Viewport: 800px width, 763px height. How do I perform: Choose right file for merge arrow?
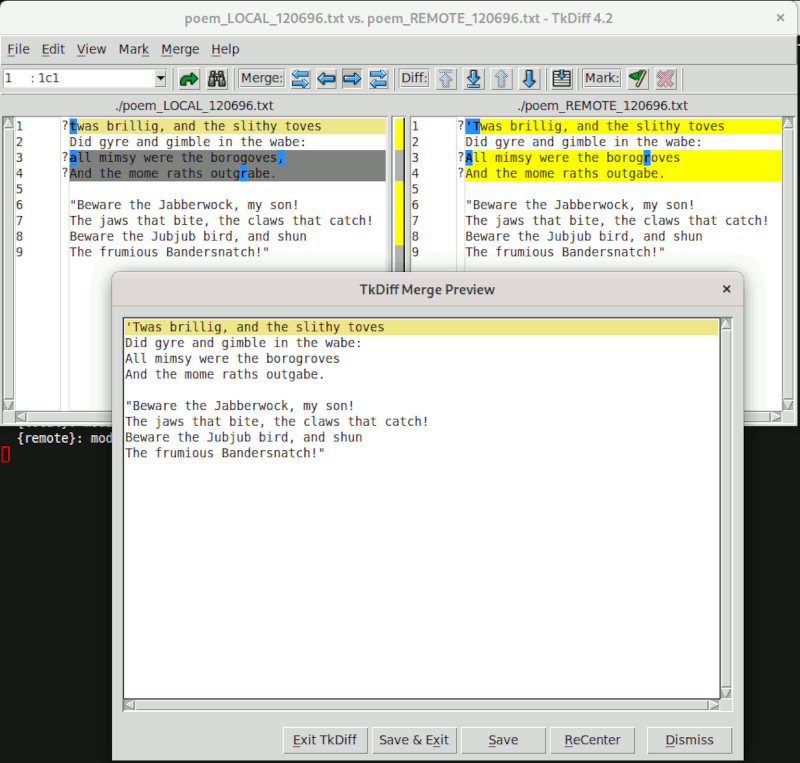click(x=352, y=79)
